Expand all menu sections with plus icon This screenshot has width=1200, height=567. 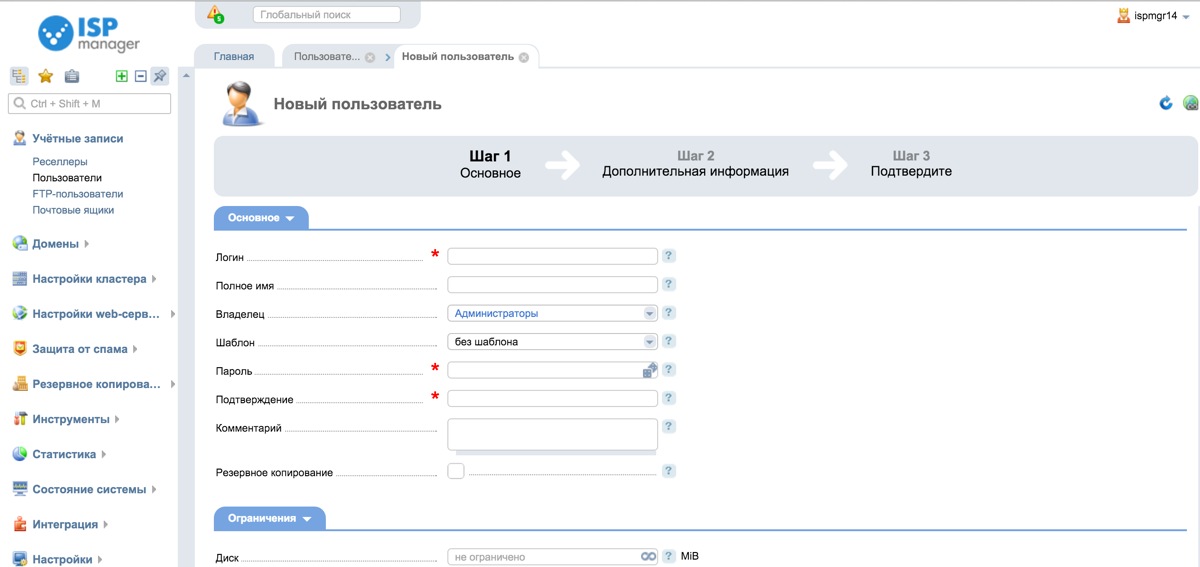coord(121,76)
